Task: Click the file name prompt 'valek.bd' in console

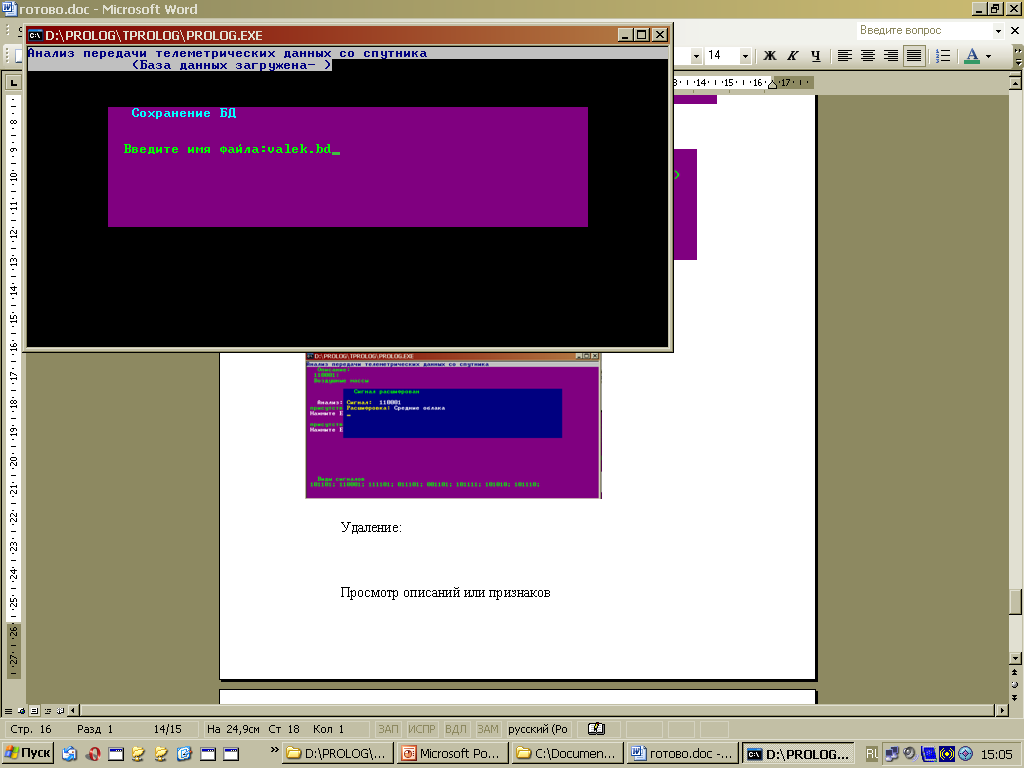Action: (299, 149)
